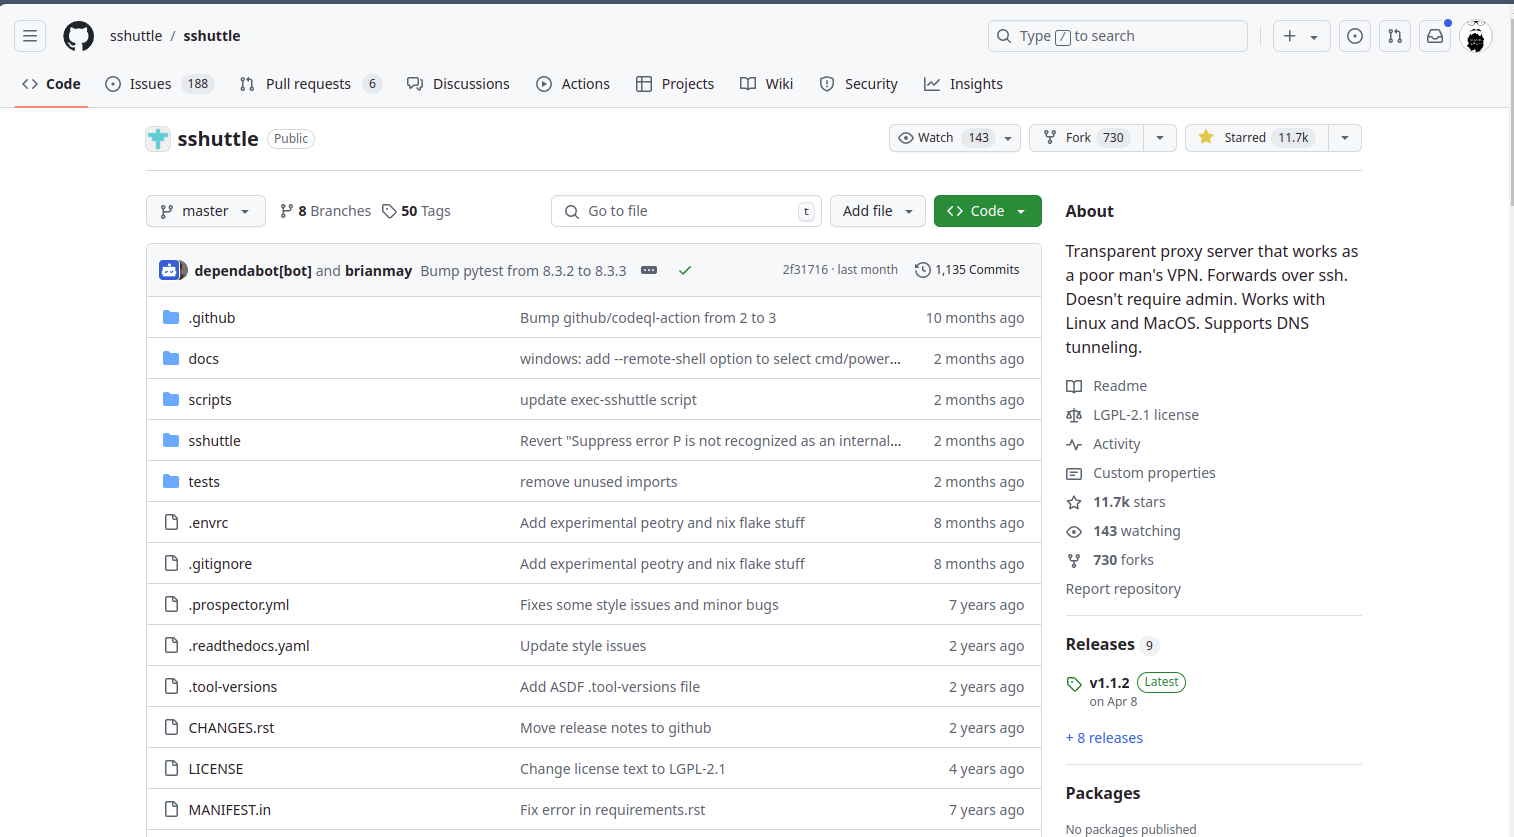Open commit 'update exec-sshuttle script'
Viewport: 1514px width, 837px height.
(x=608, y=400)
